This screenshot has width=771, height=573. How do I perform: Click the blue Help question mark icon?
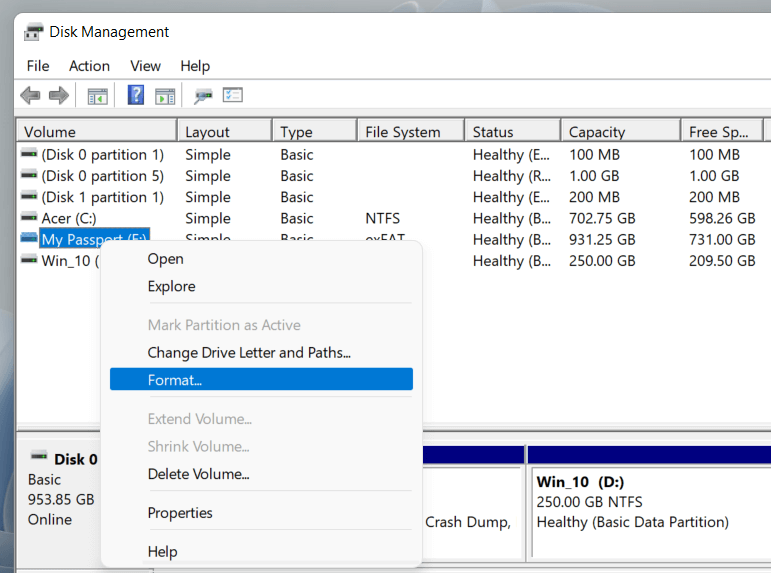click(x=136, y=96)
